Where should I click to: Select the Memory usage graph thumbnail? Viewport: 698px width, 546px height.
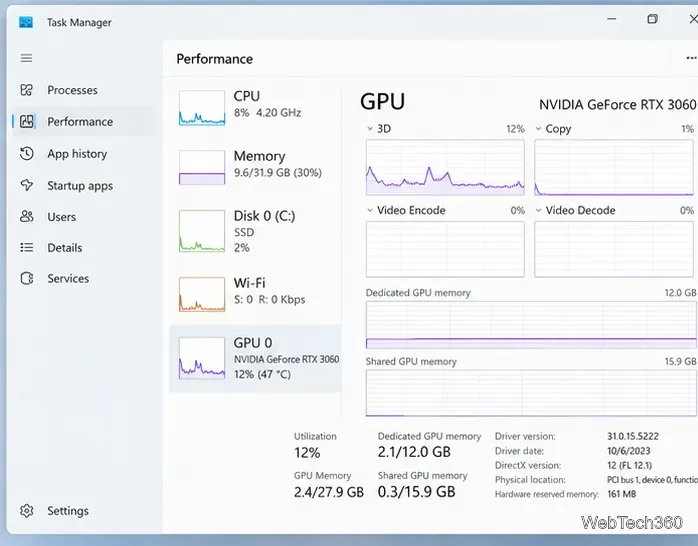pyautogui.click(x=202, y=167)
